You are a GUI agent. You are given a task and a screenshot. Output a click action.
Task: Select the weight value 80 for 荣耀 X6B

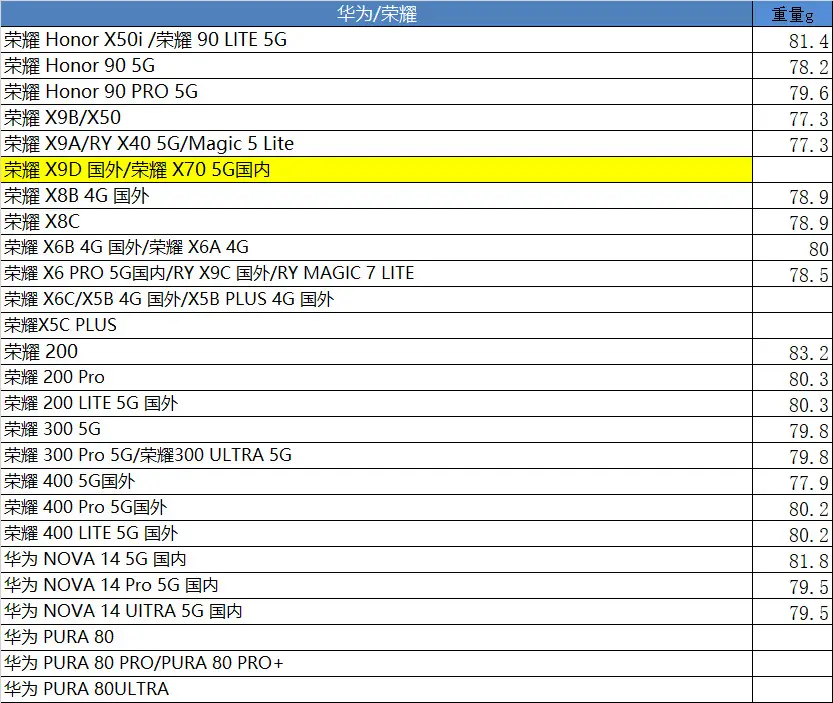tap(818, 249)
